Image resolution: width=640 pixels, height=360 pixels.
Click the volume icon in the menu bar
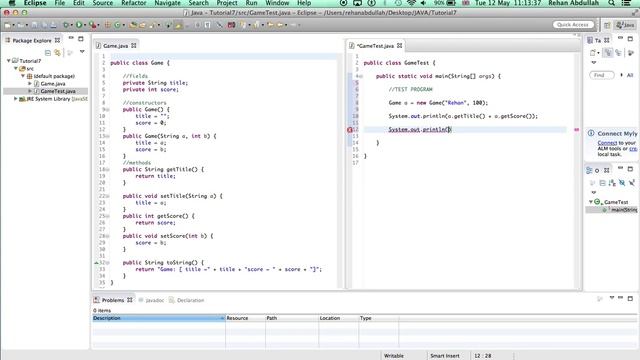pos(423,3)
